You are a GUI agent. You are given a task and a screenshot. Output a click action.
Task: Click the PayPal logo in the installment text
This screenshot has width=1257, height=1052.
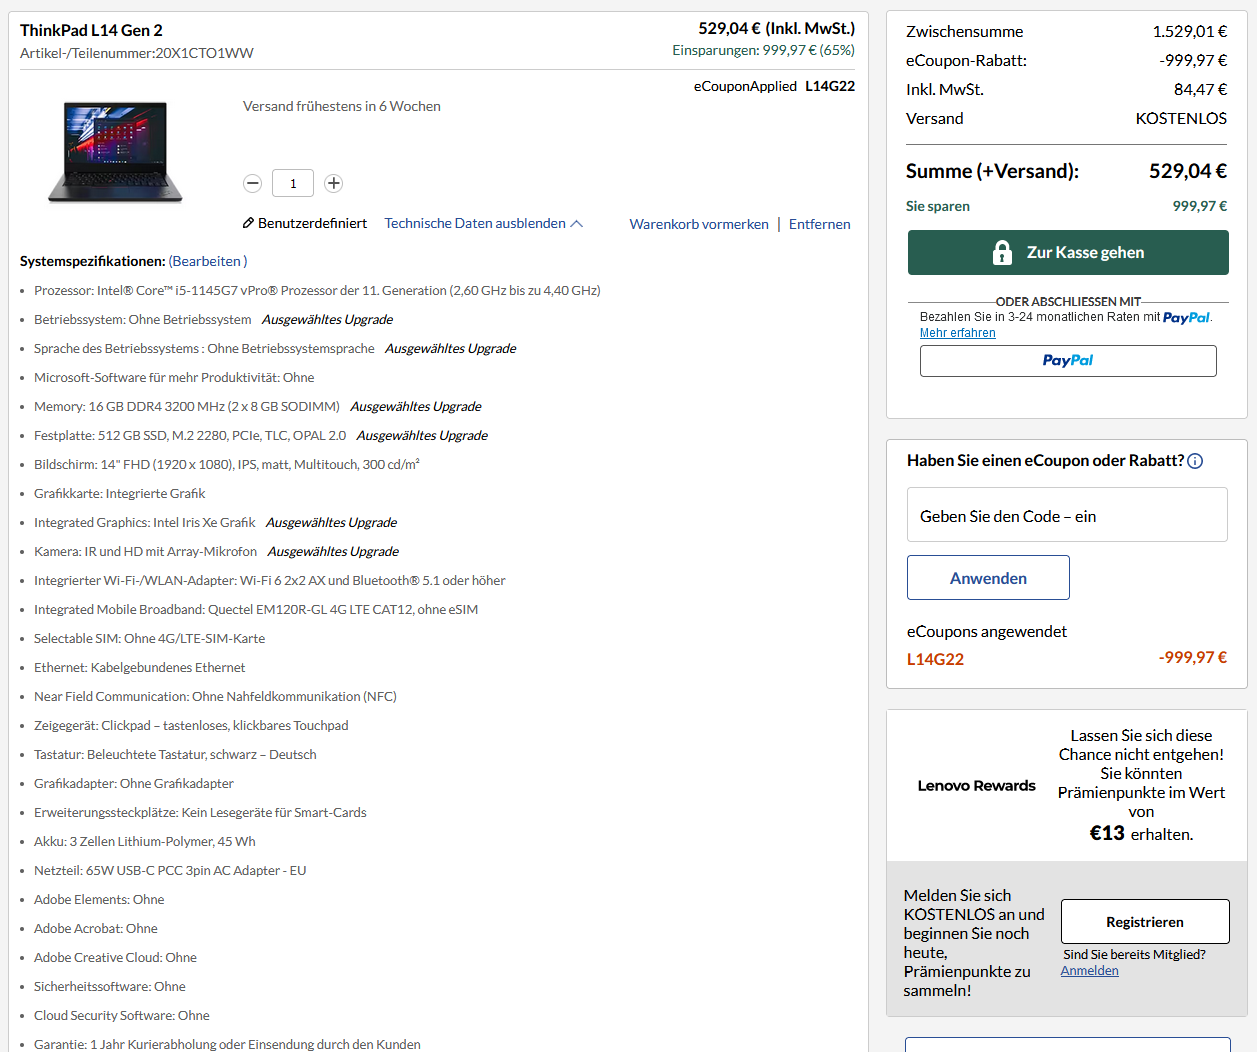(x=1188, y=317)
